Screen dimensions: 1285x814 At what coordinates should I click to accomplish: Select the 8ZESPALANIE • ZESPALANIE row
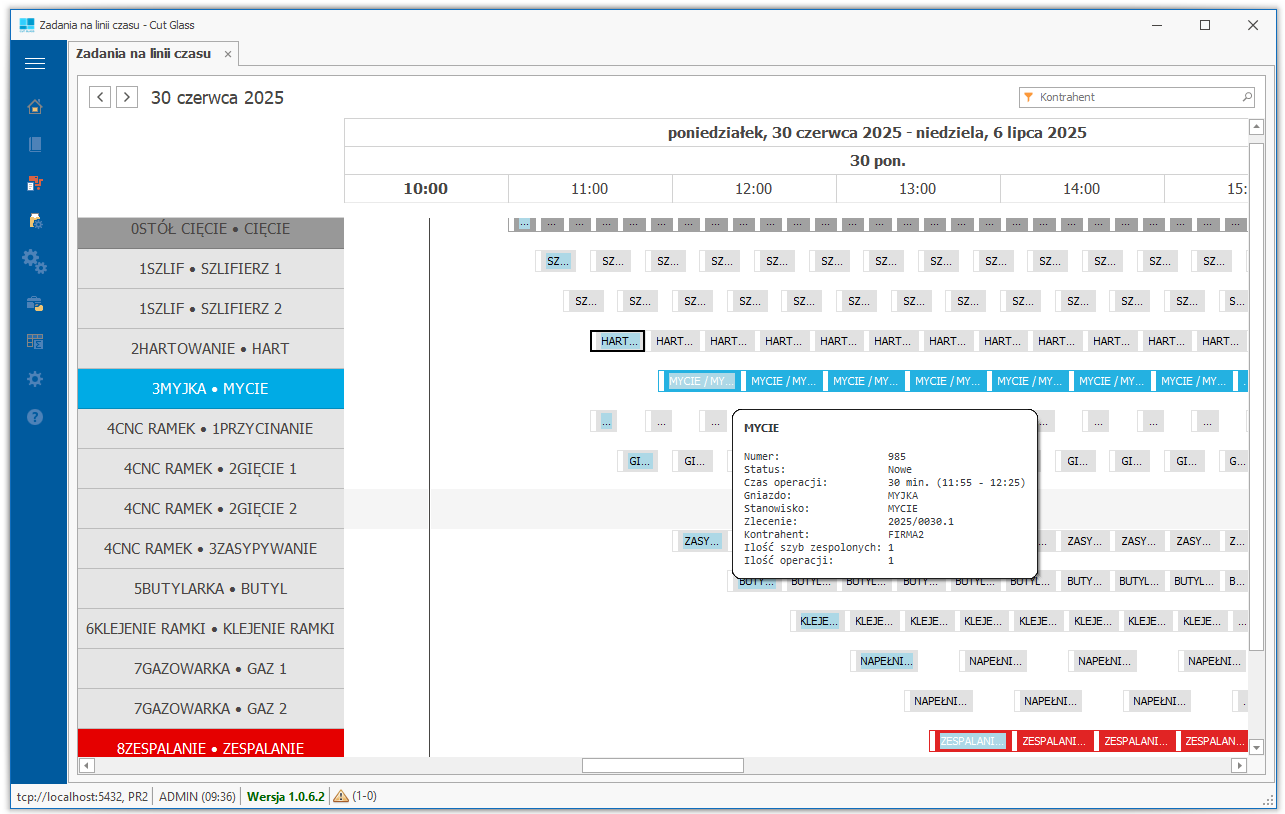point(210,747)
